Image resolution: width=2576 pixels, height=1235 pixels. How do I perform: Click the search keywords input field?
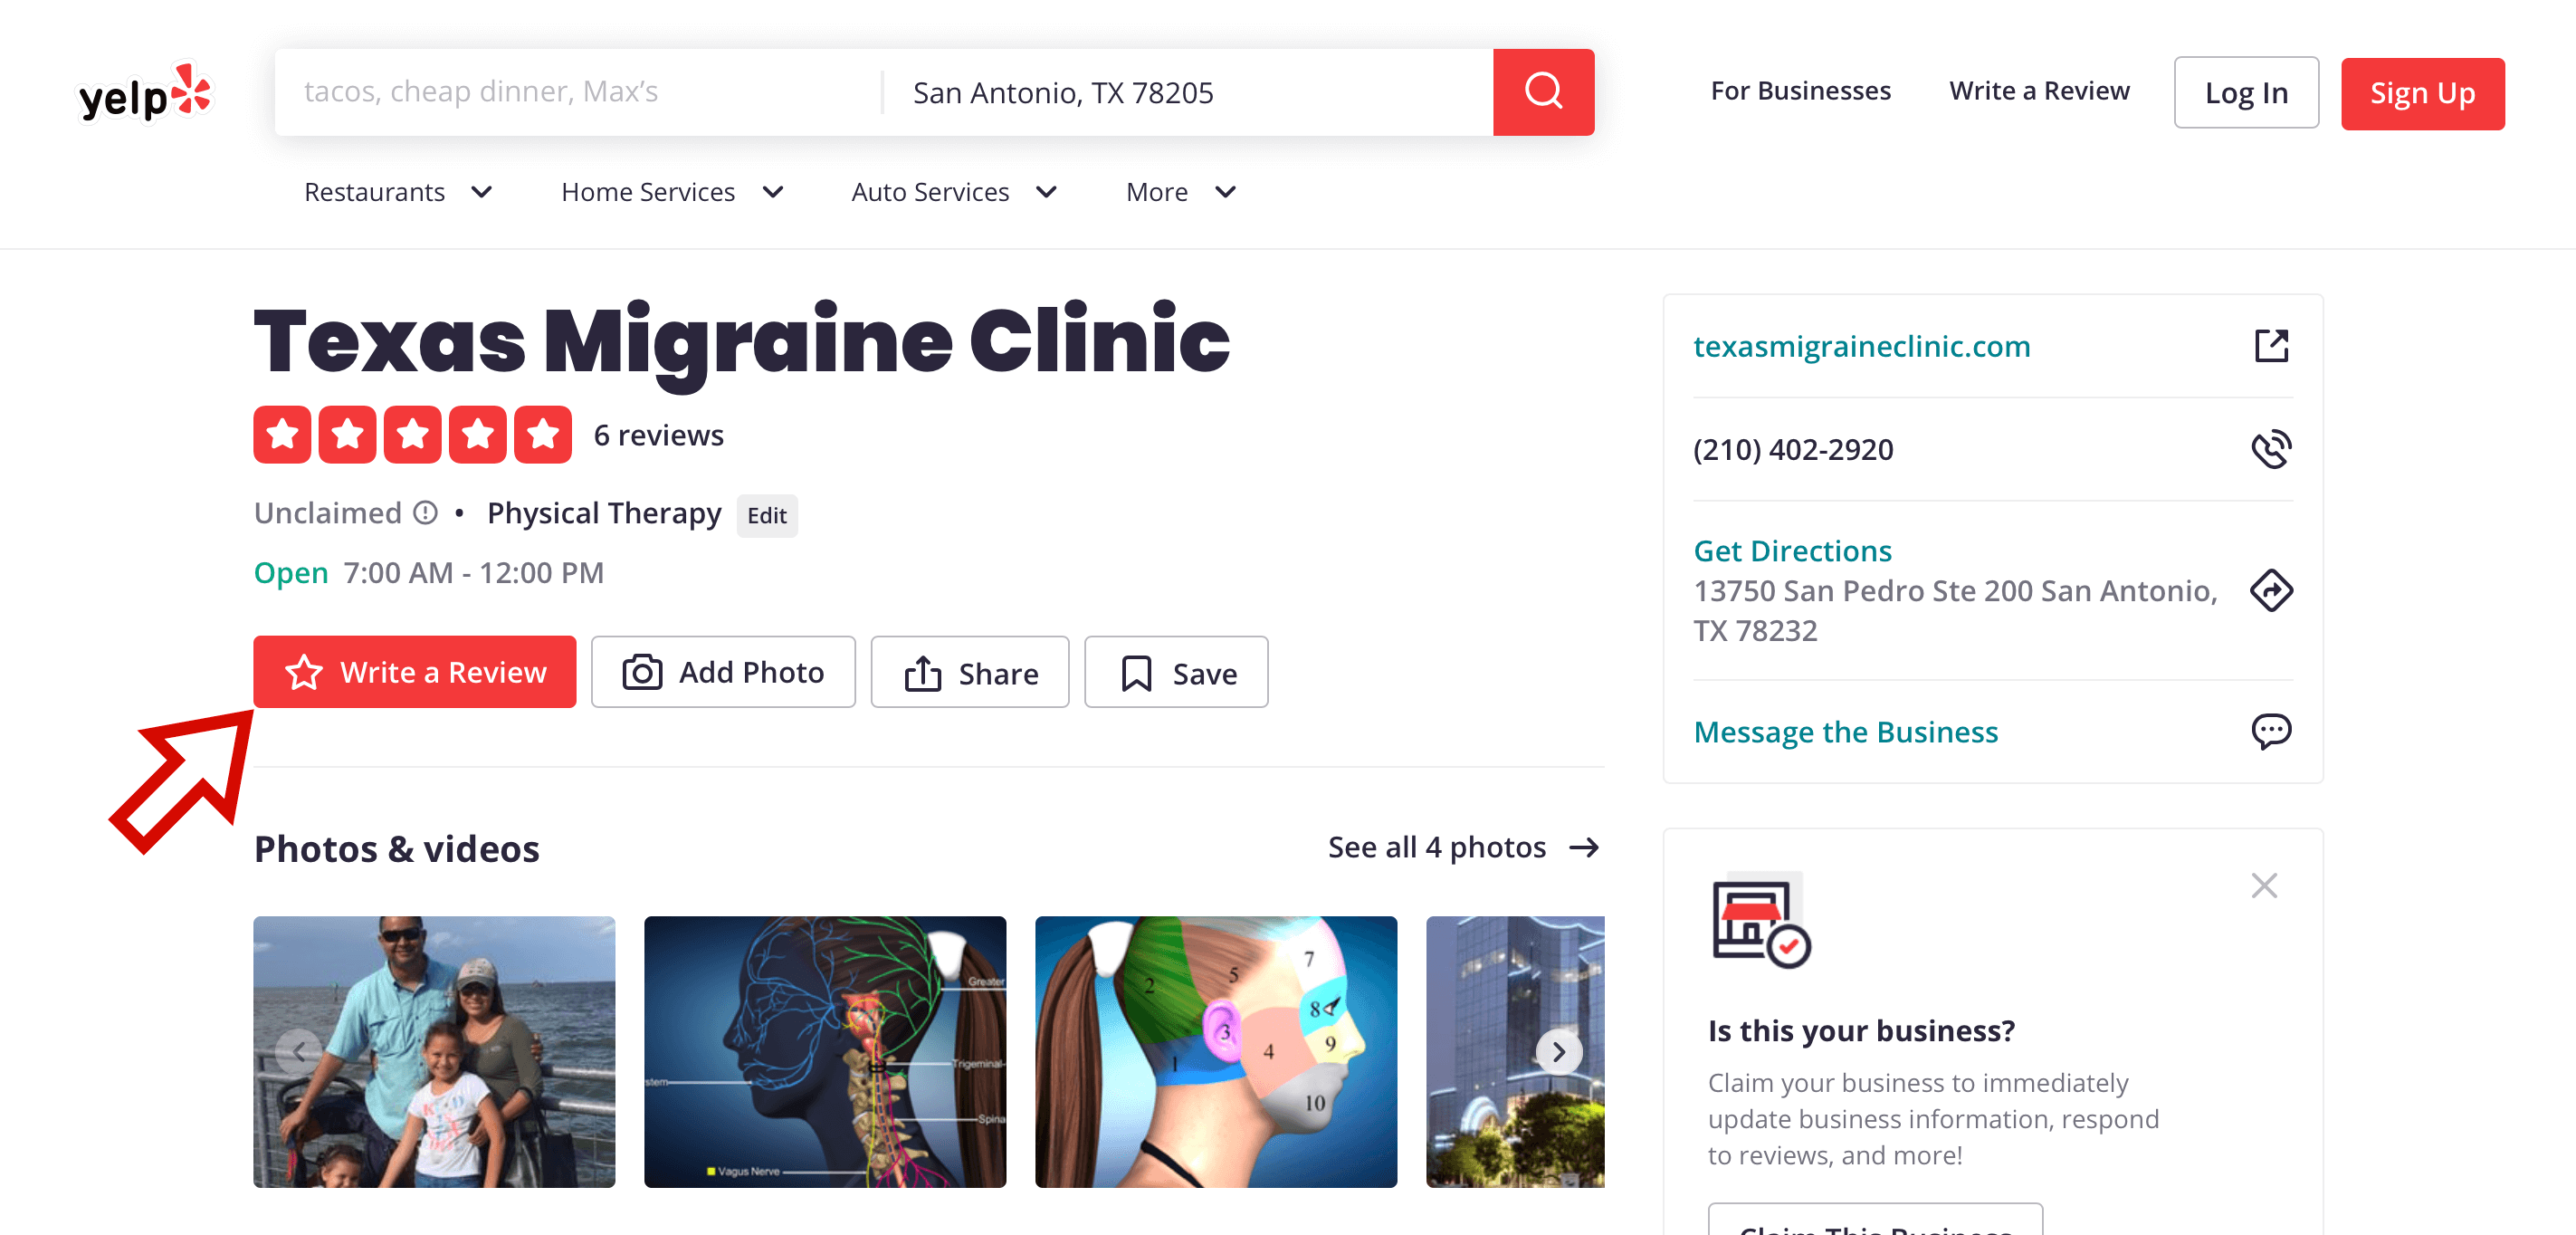click(580, 92)
